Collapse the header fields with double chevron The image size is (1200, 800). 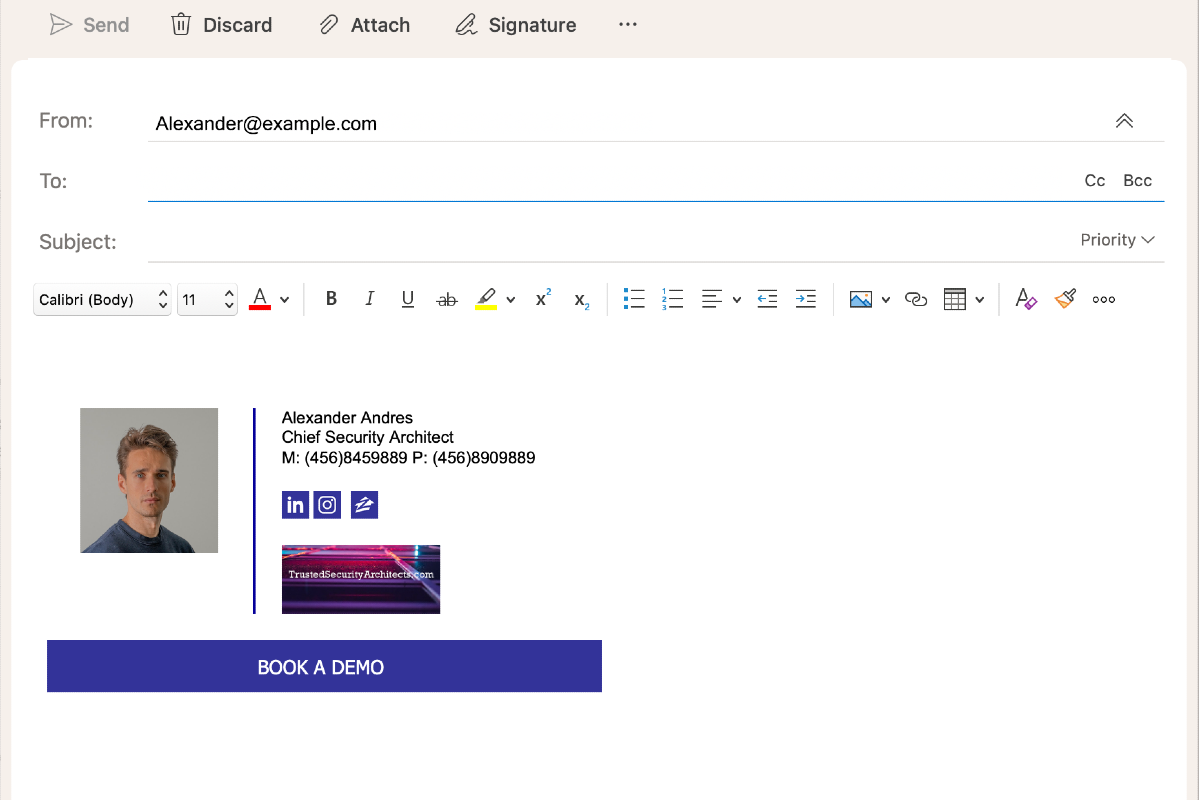coord(1124,121)
